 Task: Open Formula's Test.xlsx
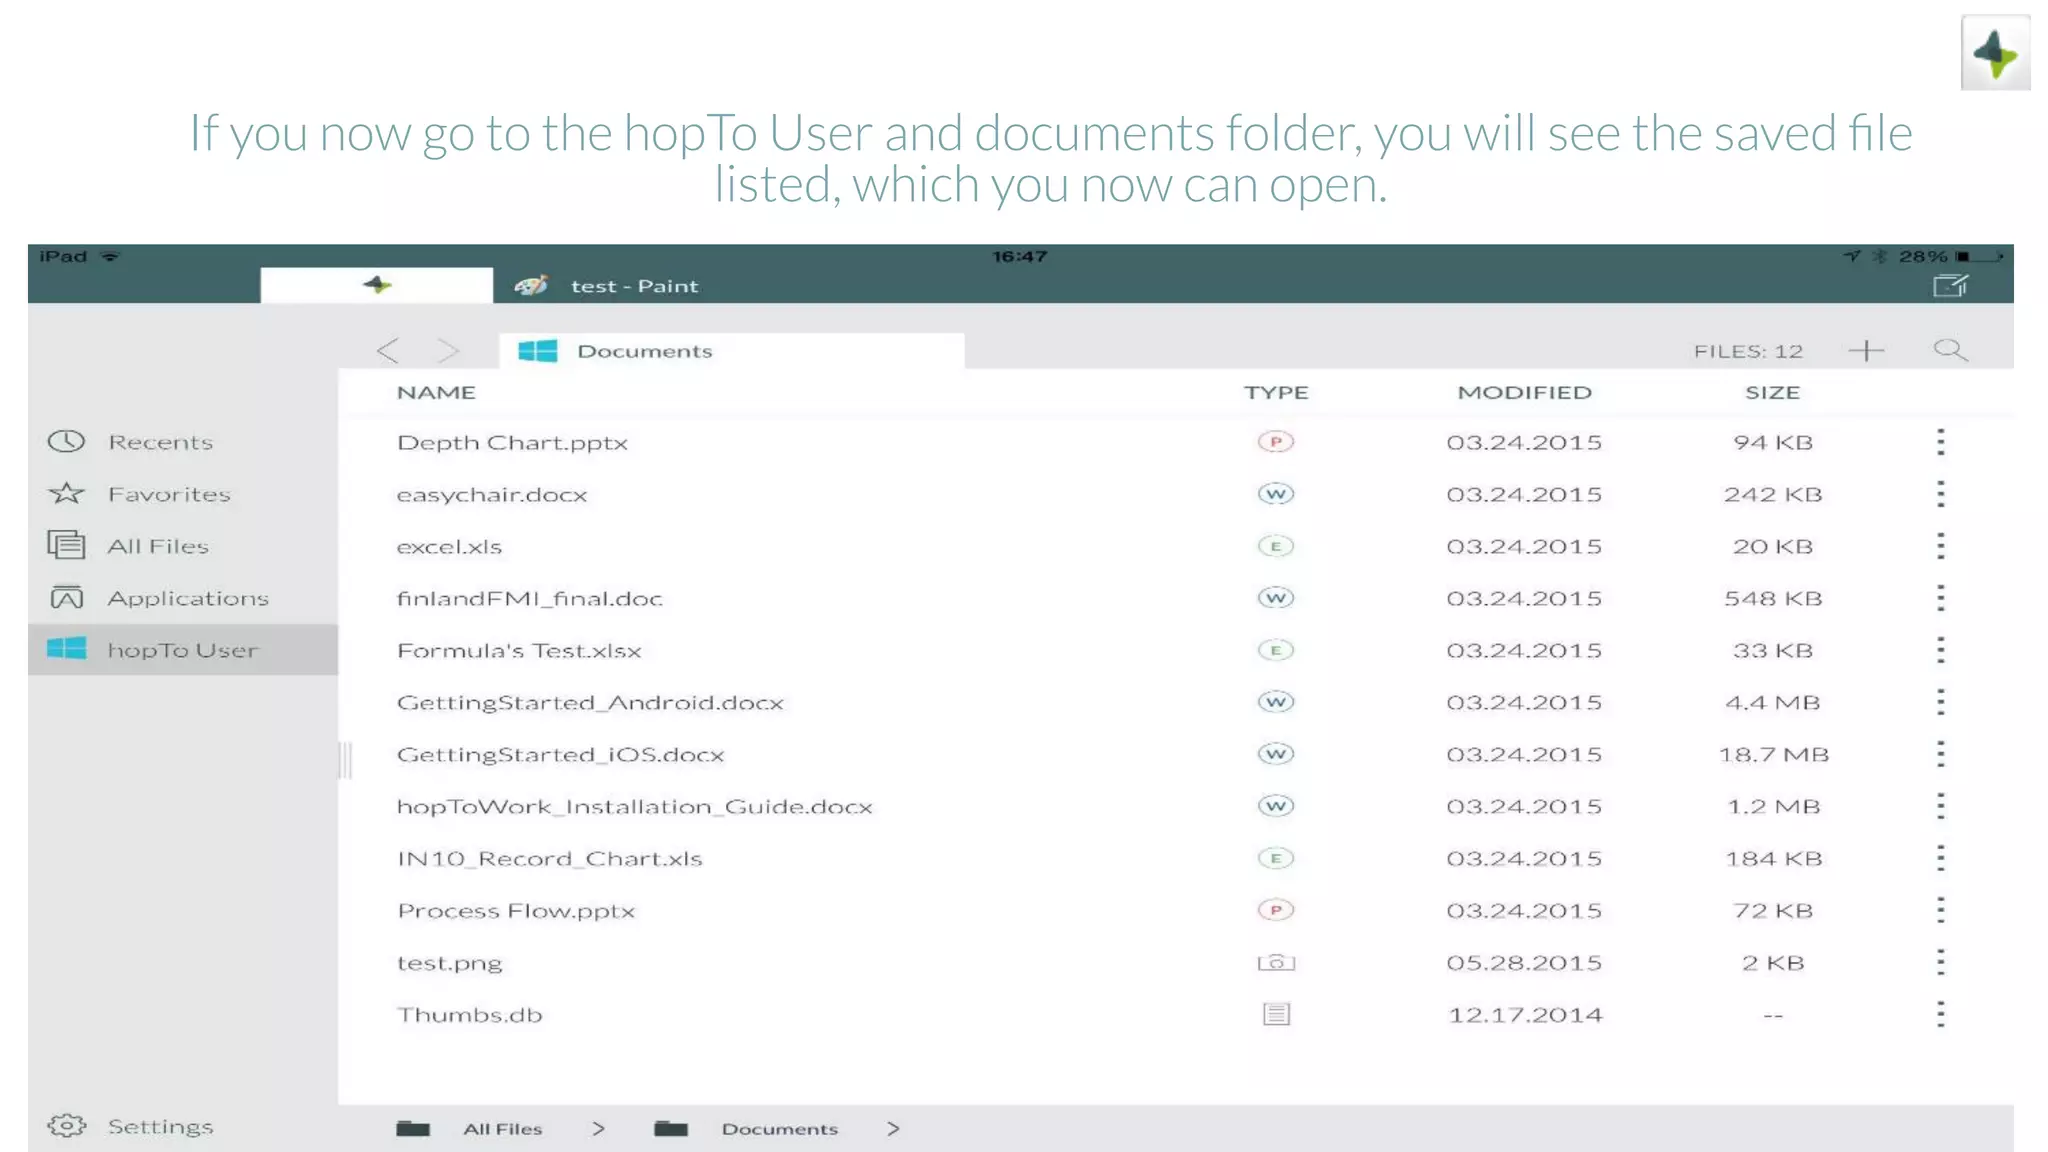tap(519, 650)
